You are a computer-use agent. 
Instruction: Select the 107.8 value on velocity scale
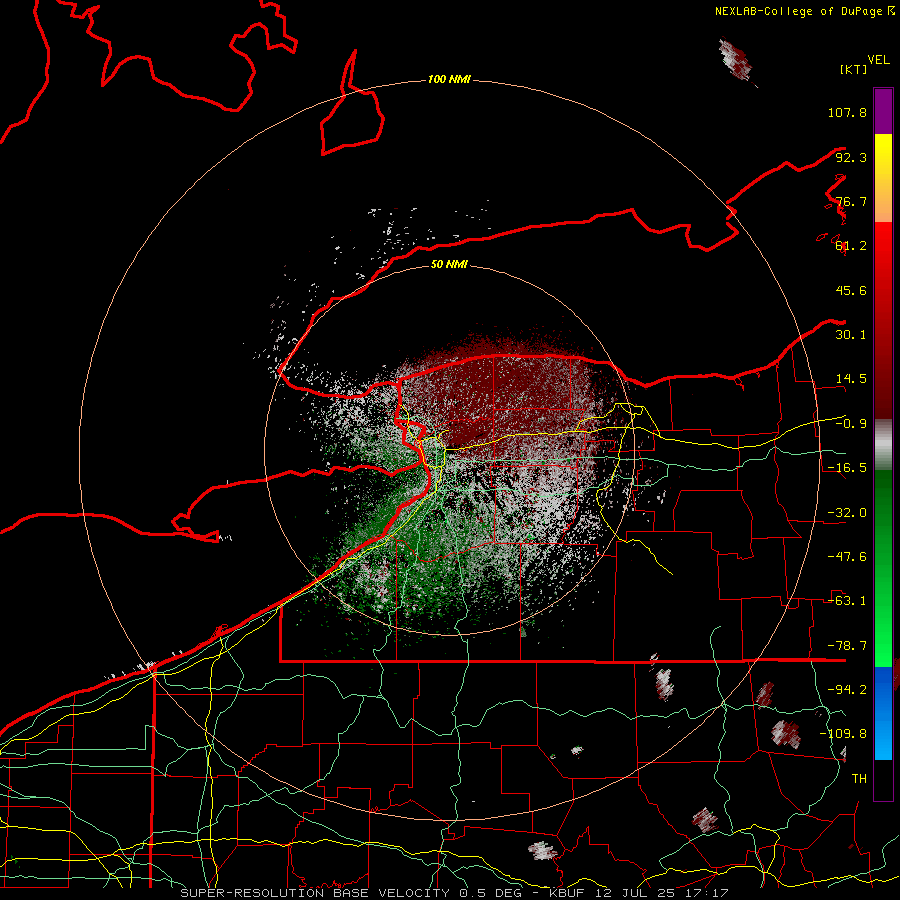[847, 112]
